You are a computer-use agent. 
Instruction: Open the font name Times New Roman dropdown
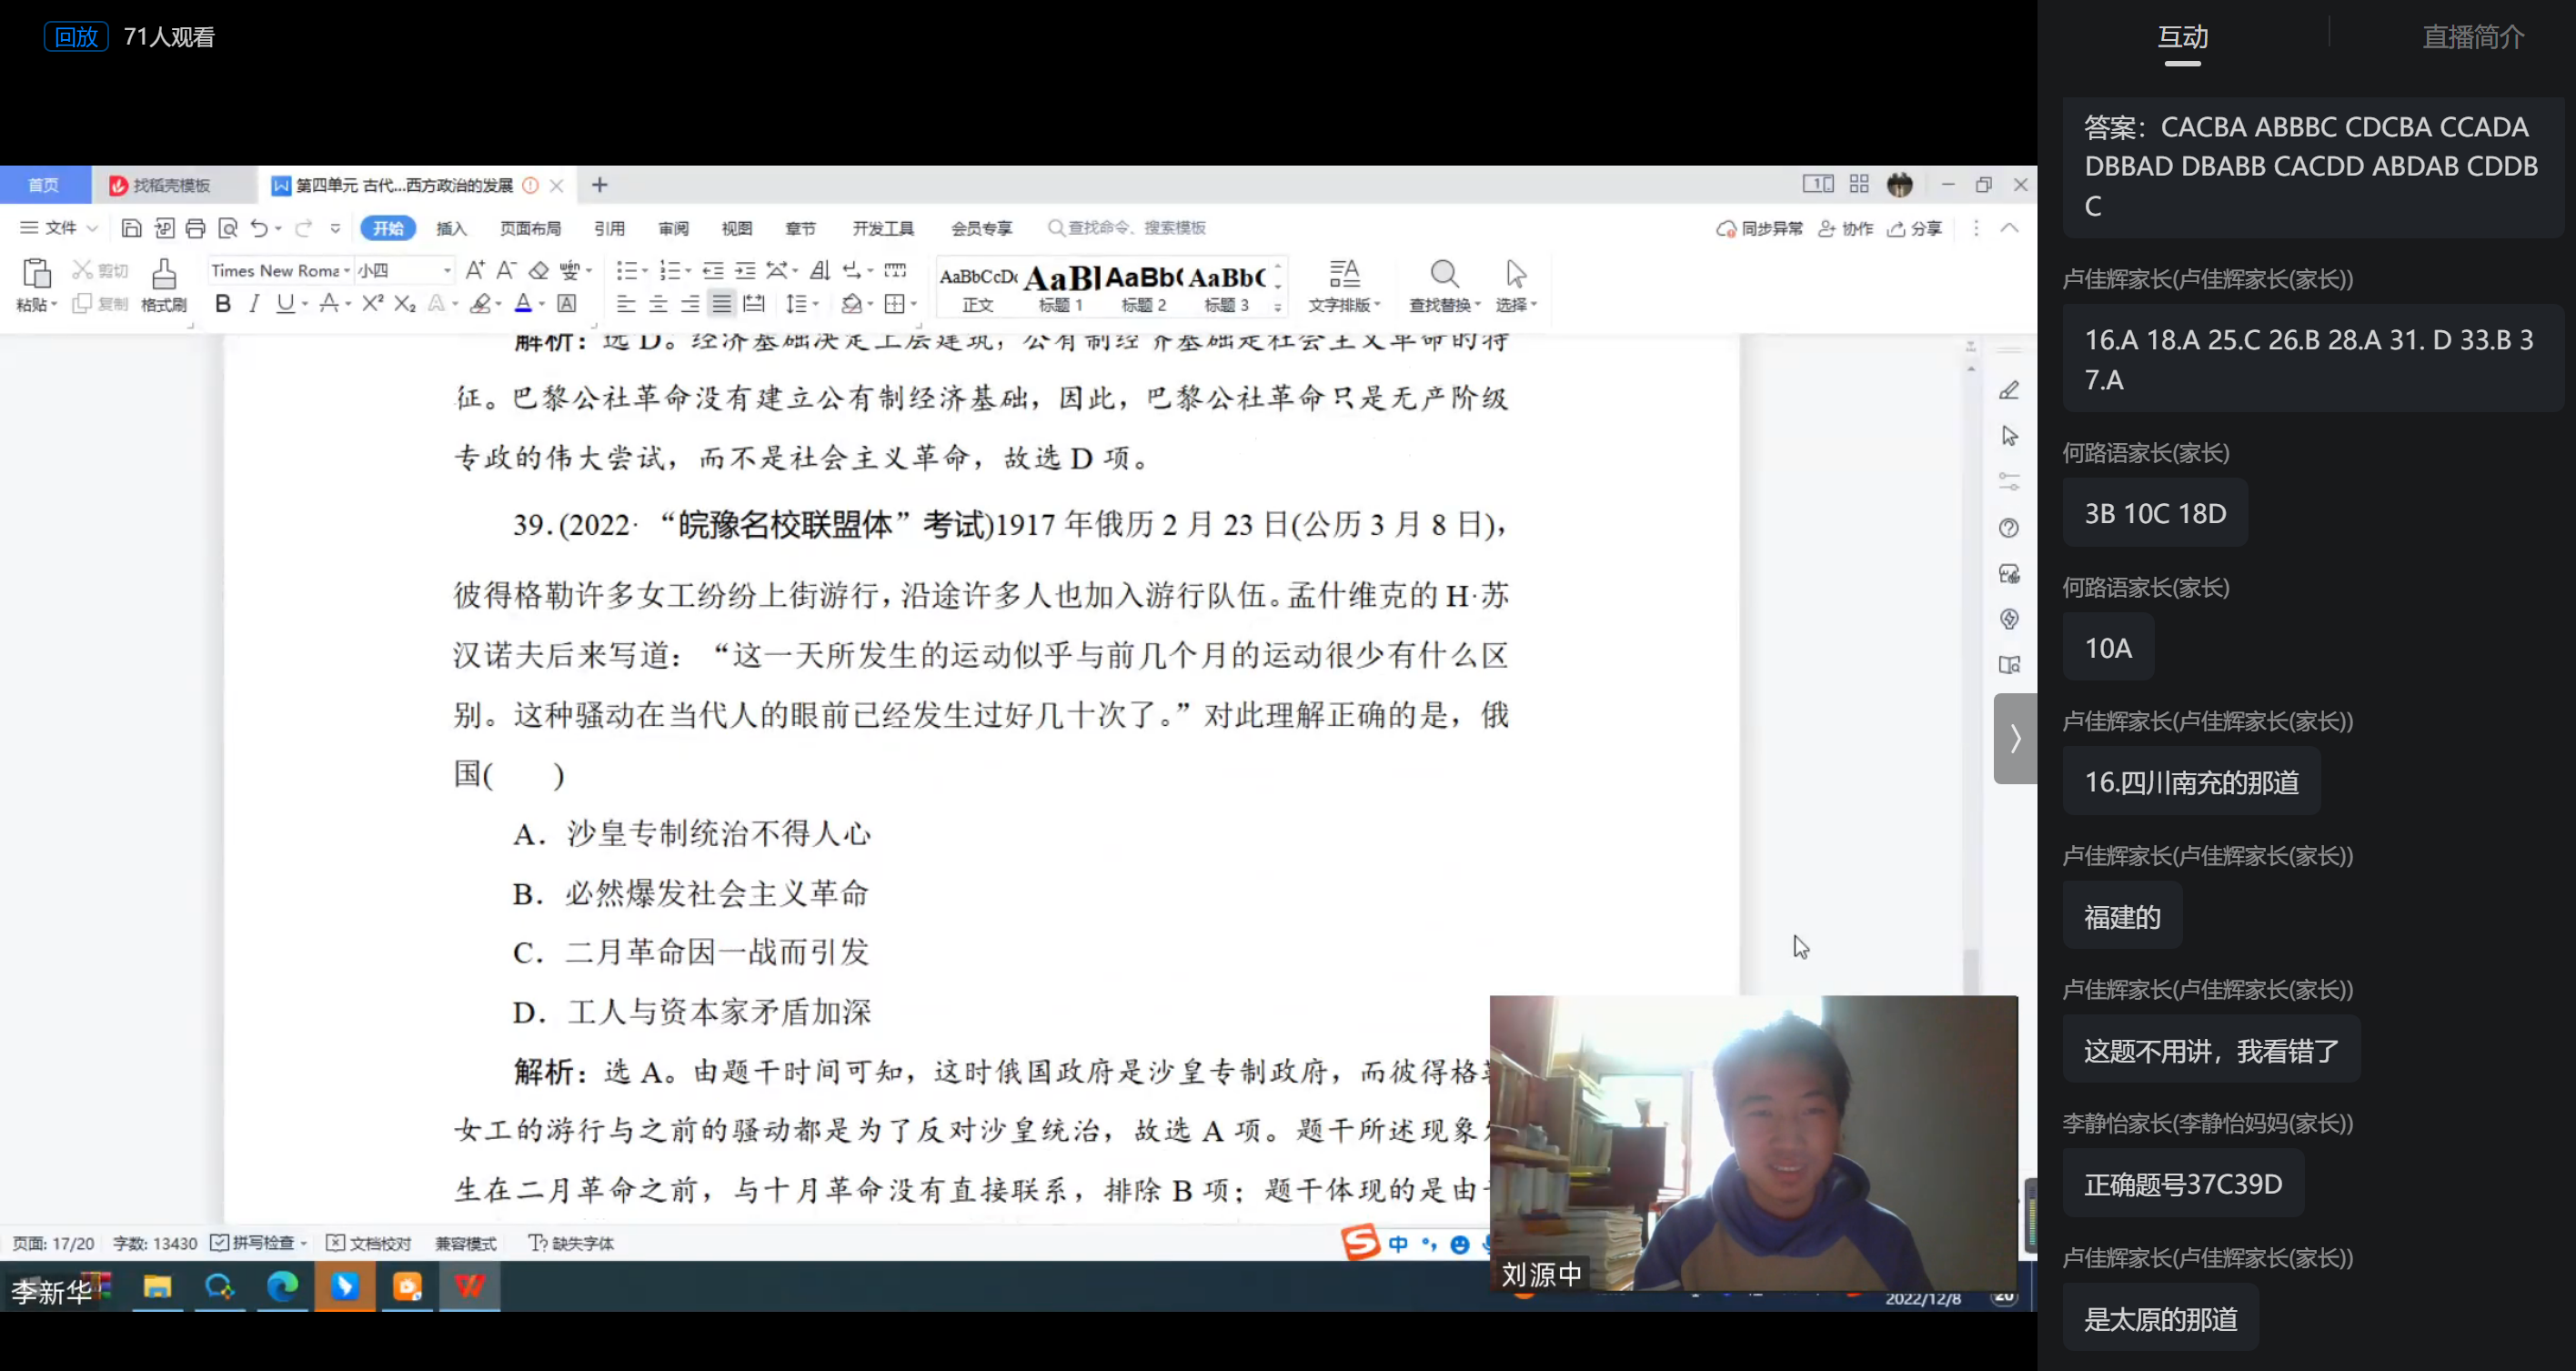[x=347, y=271]
